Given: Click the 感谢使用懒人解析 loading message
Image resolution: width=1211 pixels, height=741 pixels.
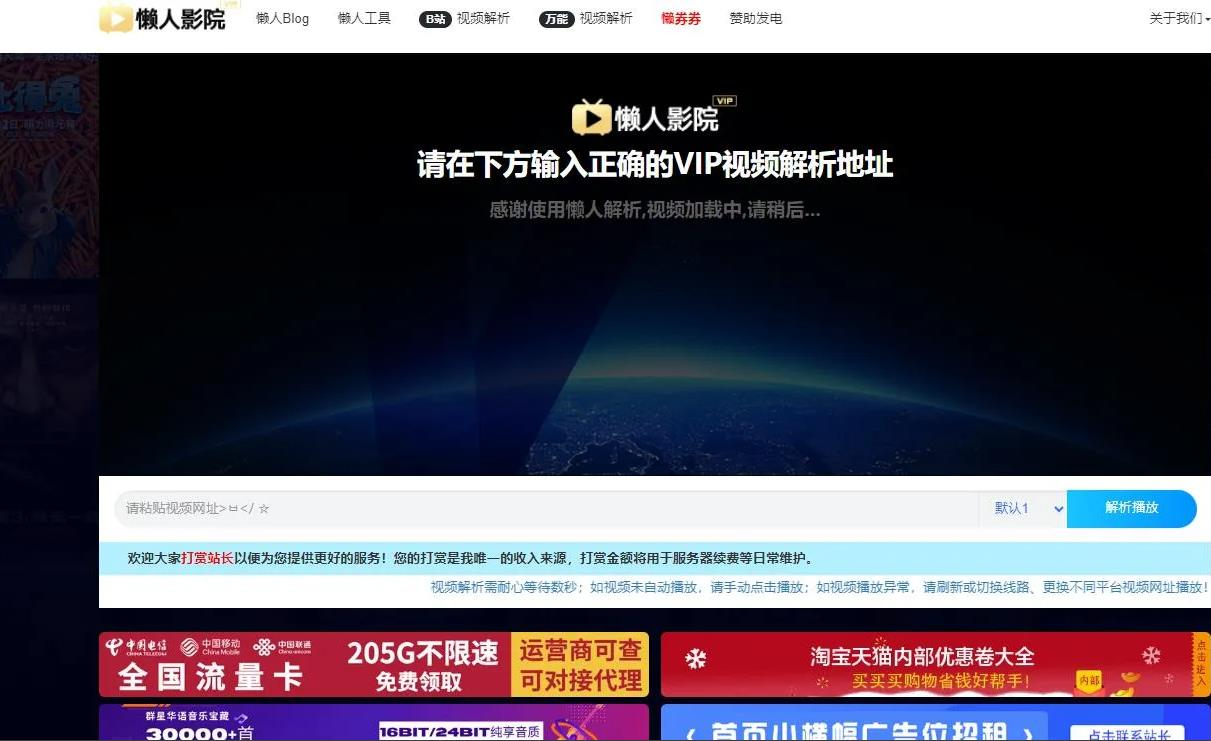Looking at the screenshot, I should click(655, 211).
